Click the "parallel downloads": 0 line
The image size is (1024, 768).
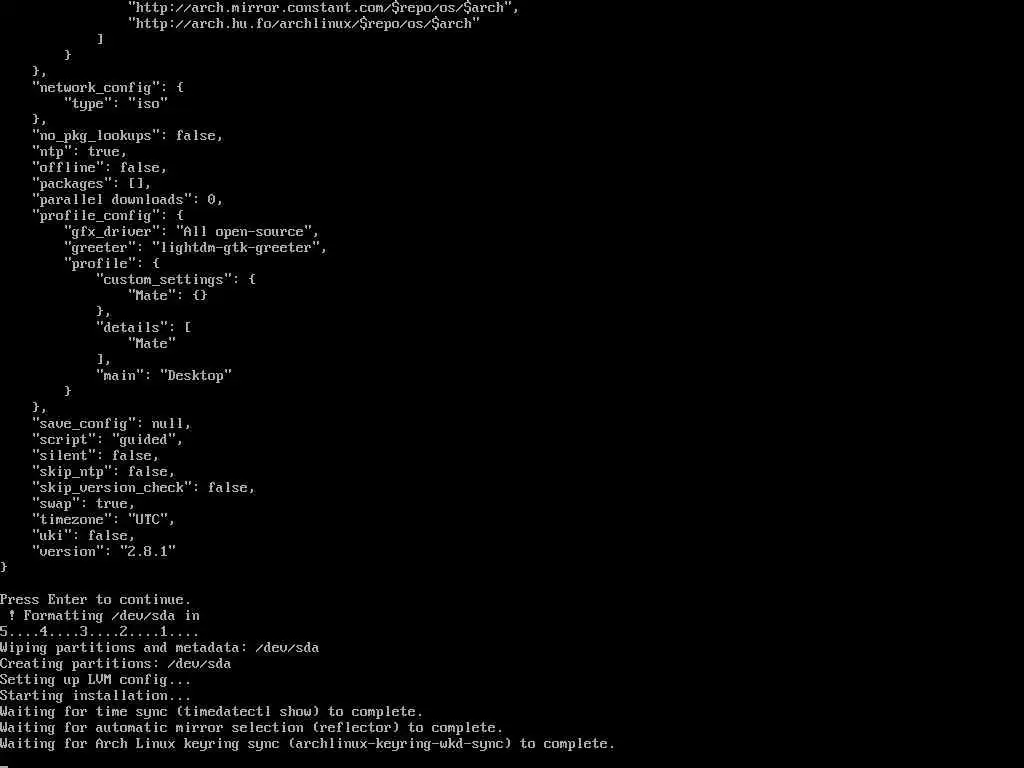tap(127, 199)
